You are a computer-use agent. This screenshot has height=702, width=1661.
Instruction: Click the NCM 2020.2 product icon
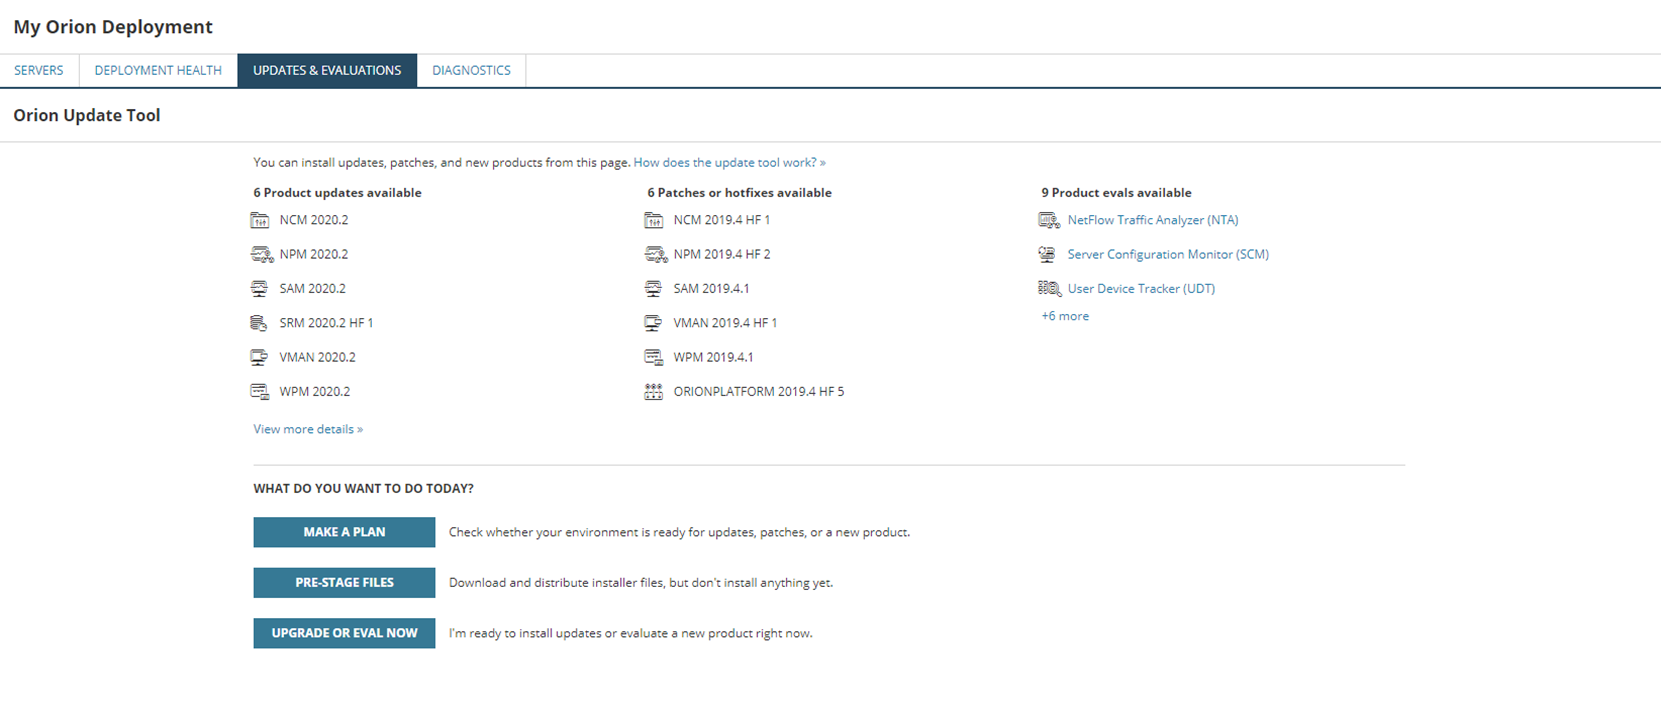[260, 220]
